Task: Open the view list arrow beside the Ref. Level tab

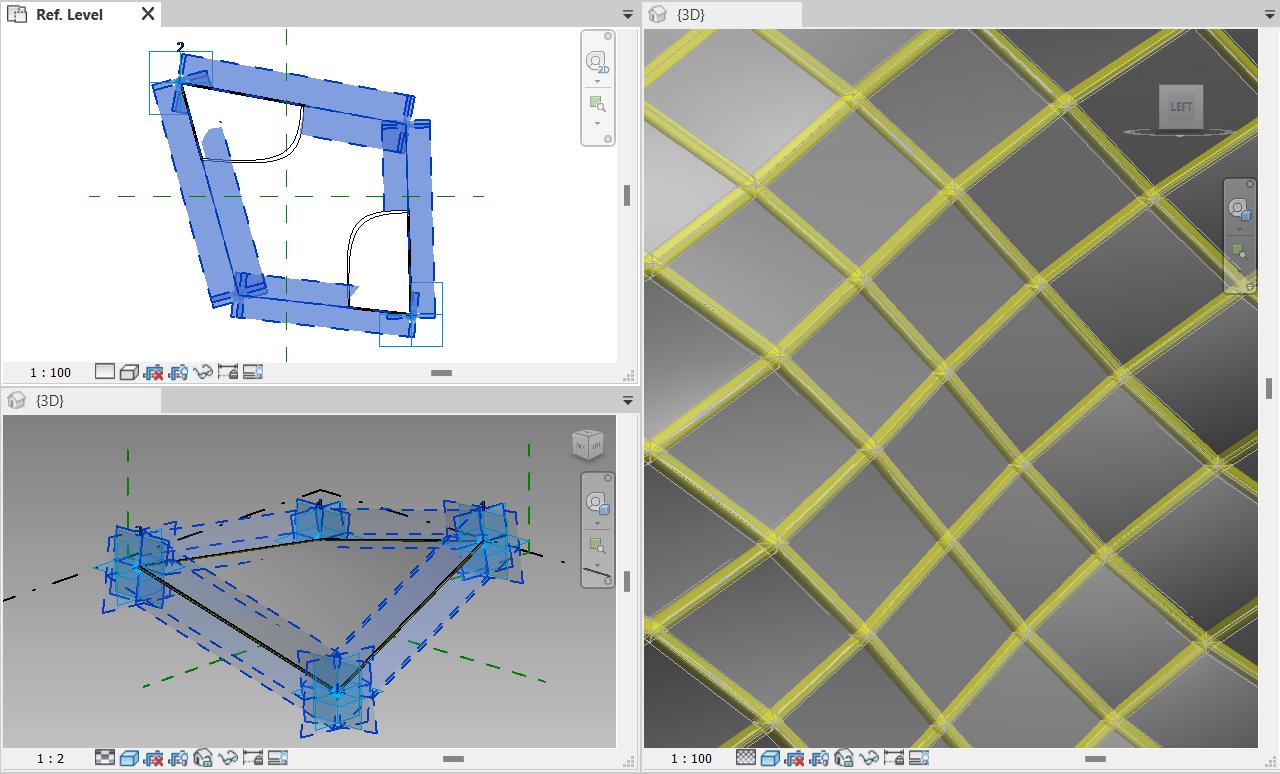Action: coord(628,14)
